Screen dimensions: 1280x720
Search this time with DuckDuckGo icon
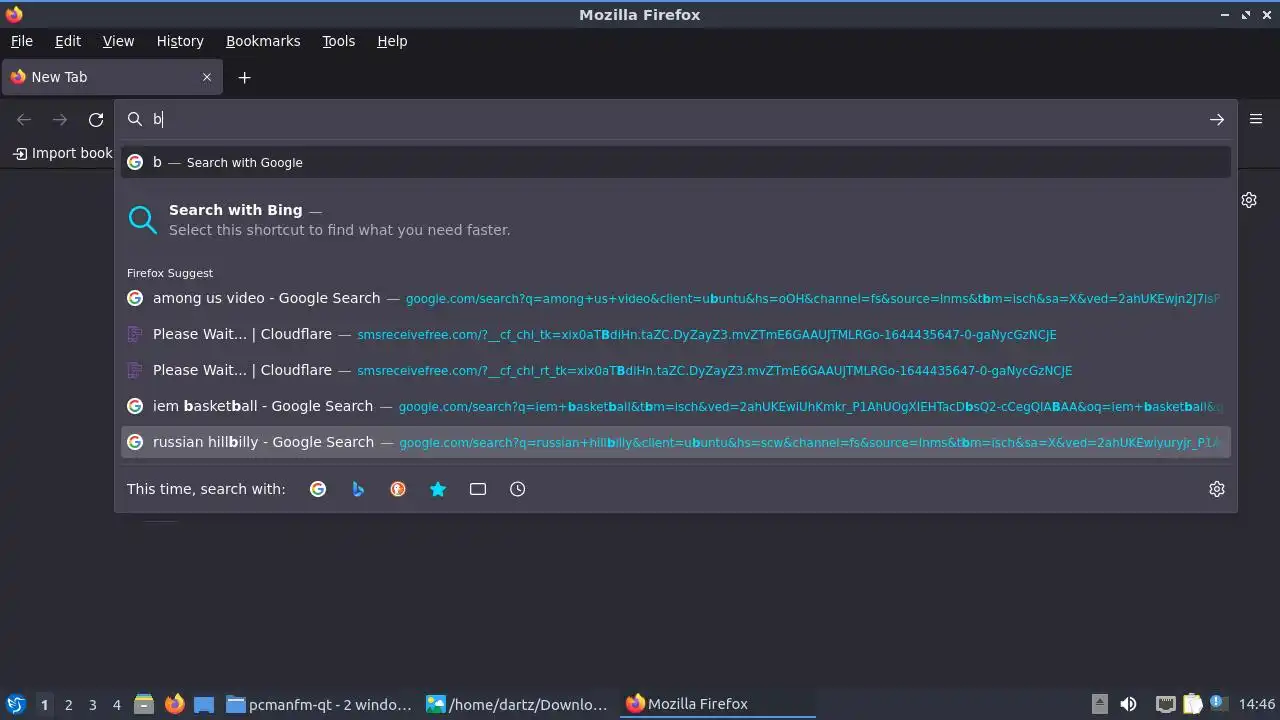[x=398, y=489]
